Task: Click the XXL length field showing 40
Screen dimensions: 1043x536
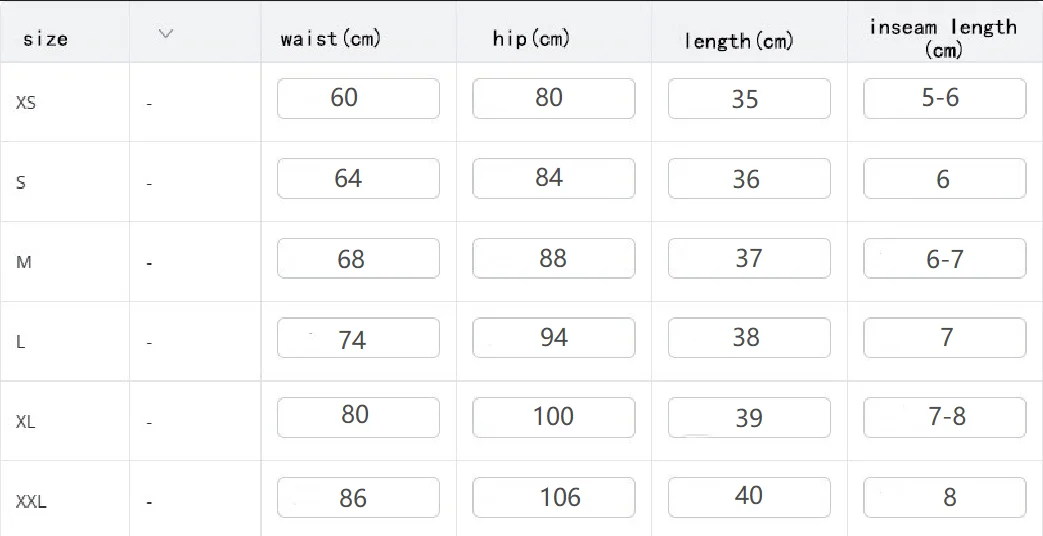Action: (749, 497)
